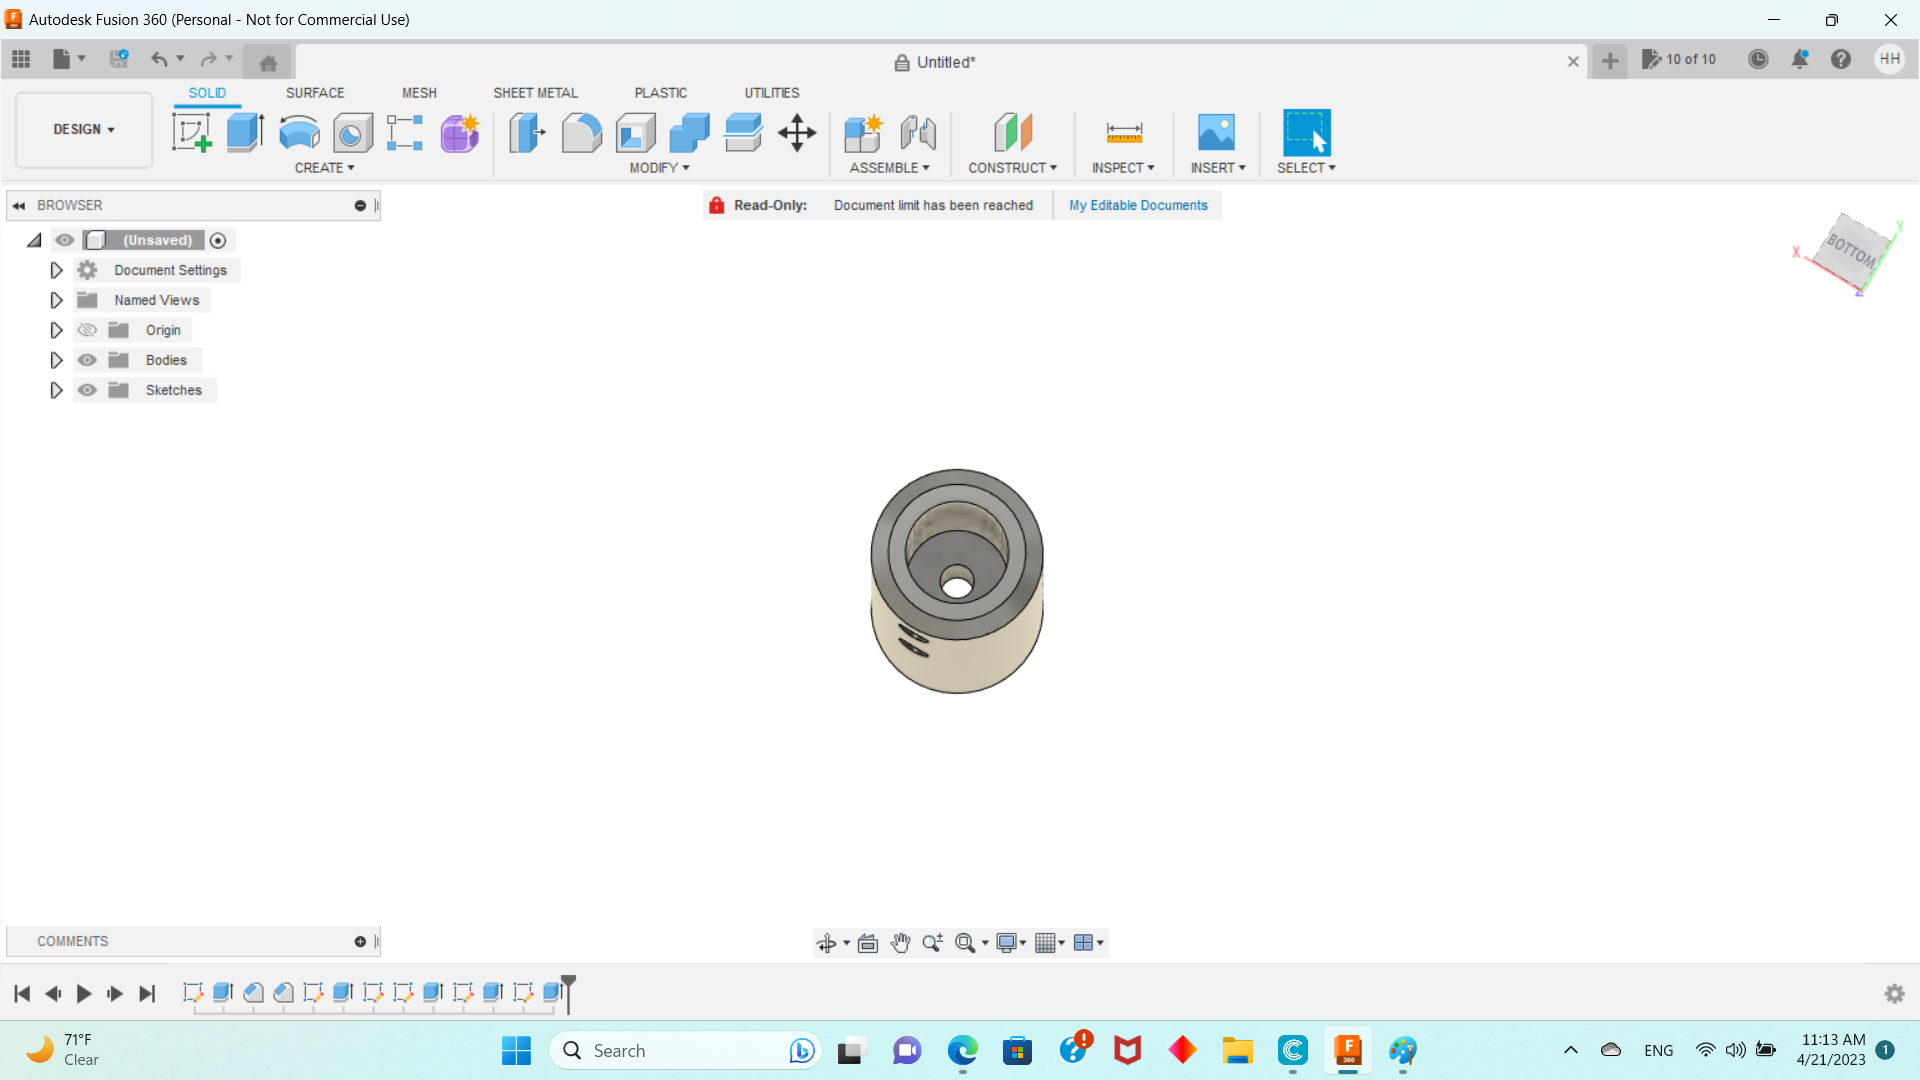Screen dimensions: 1920x1080
Task: Click the BOTTOM face of ViewCube
Action: click(1851, 249)
